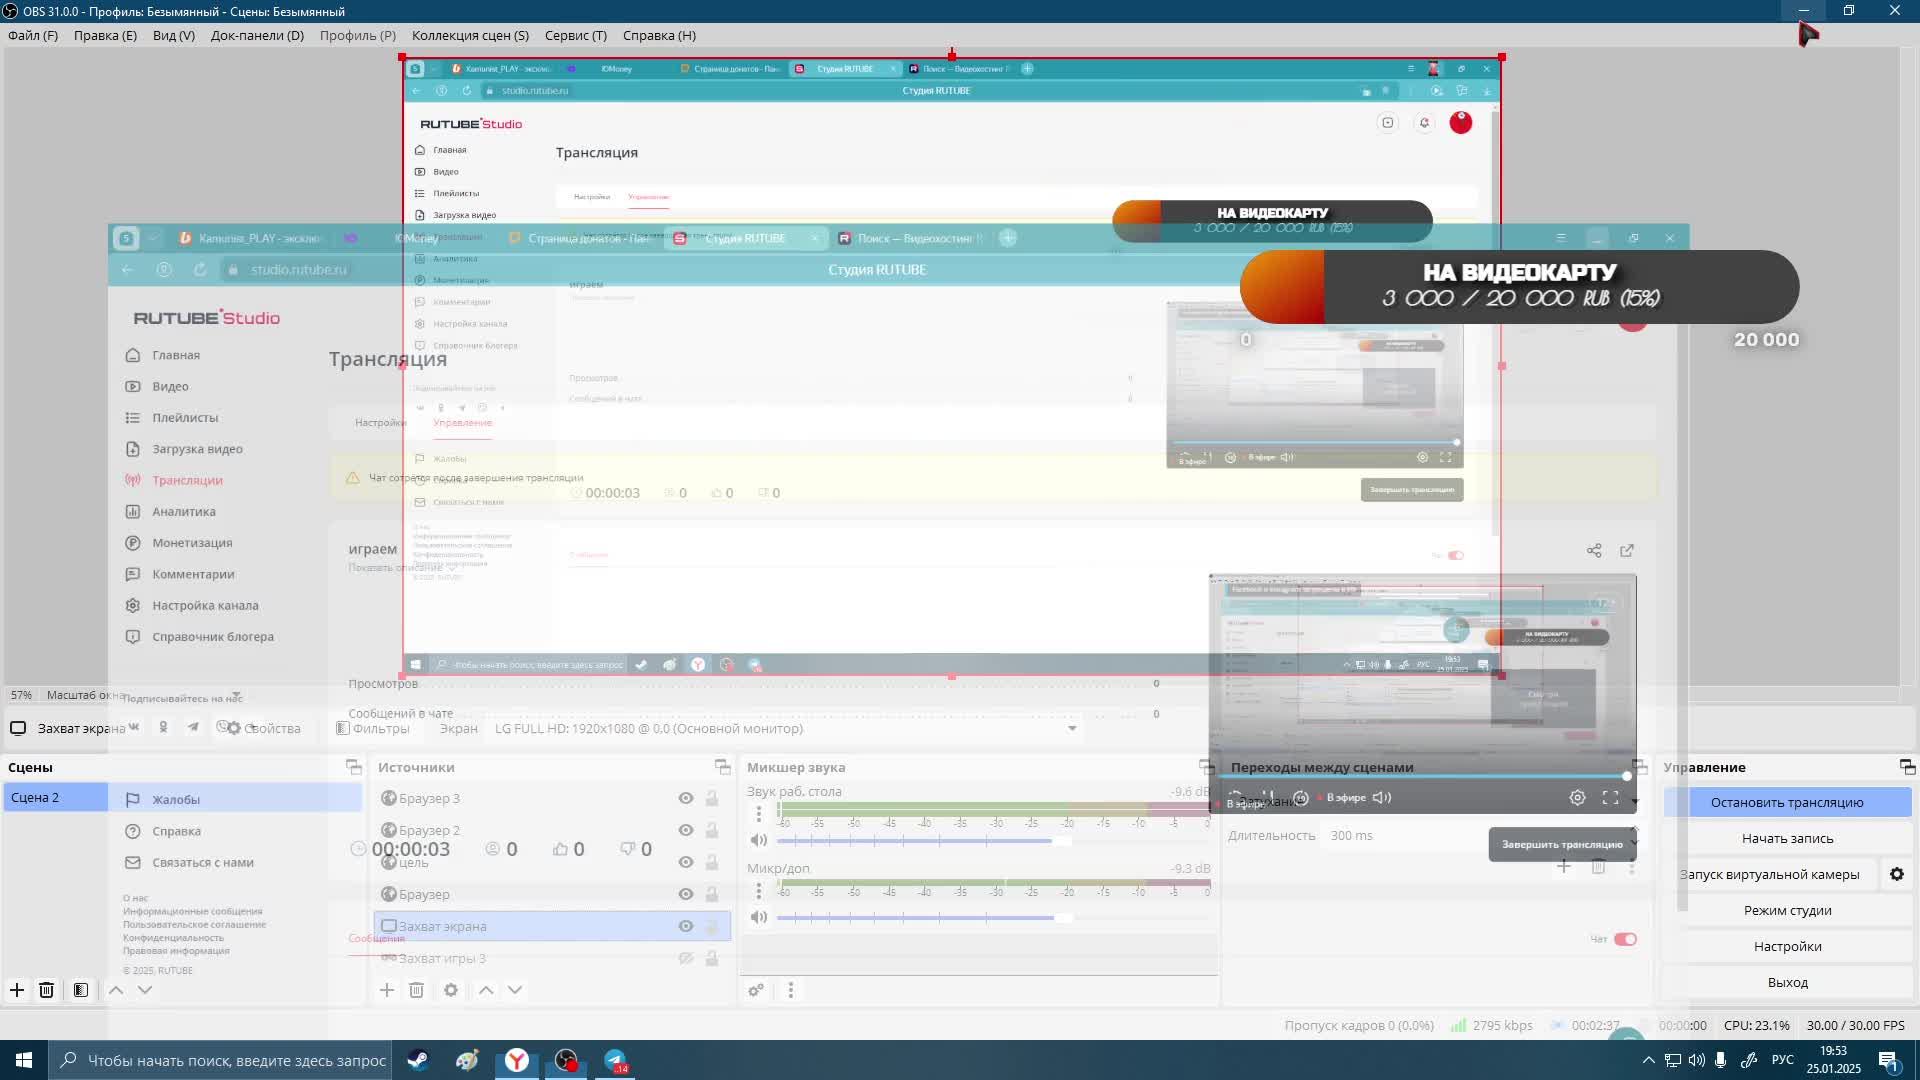Open advanced audio properties gear in mixer
This screenshot has height=1080, width=1920.
coord(756,990)
